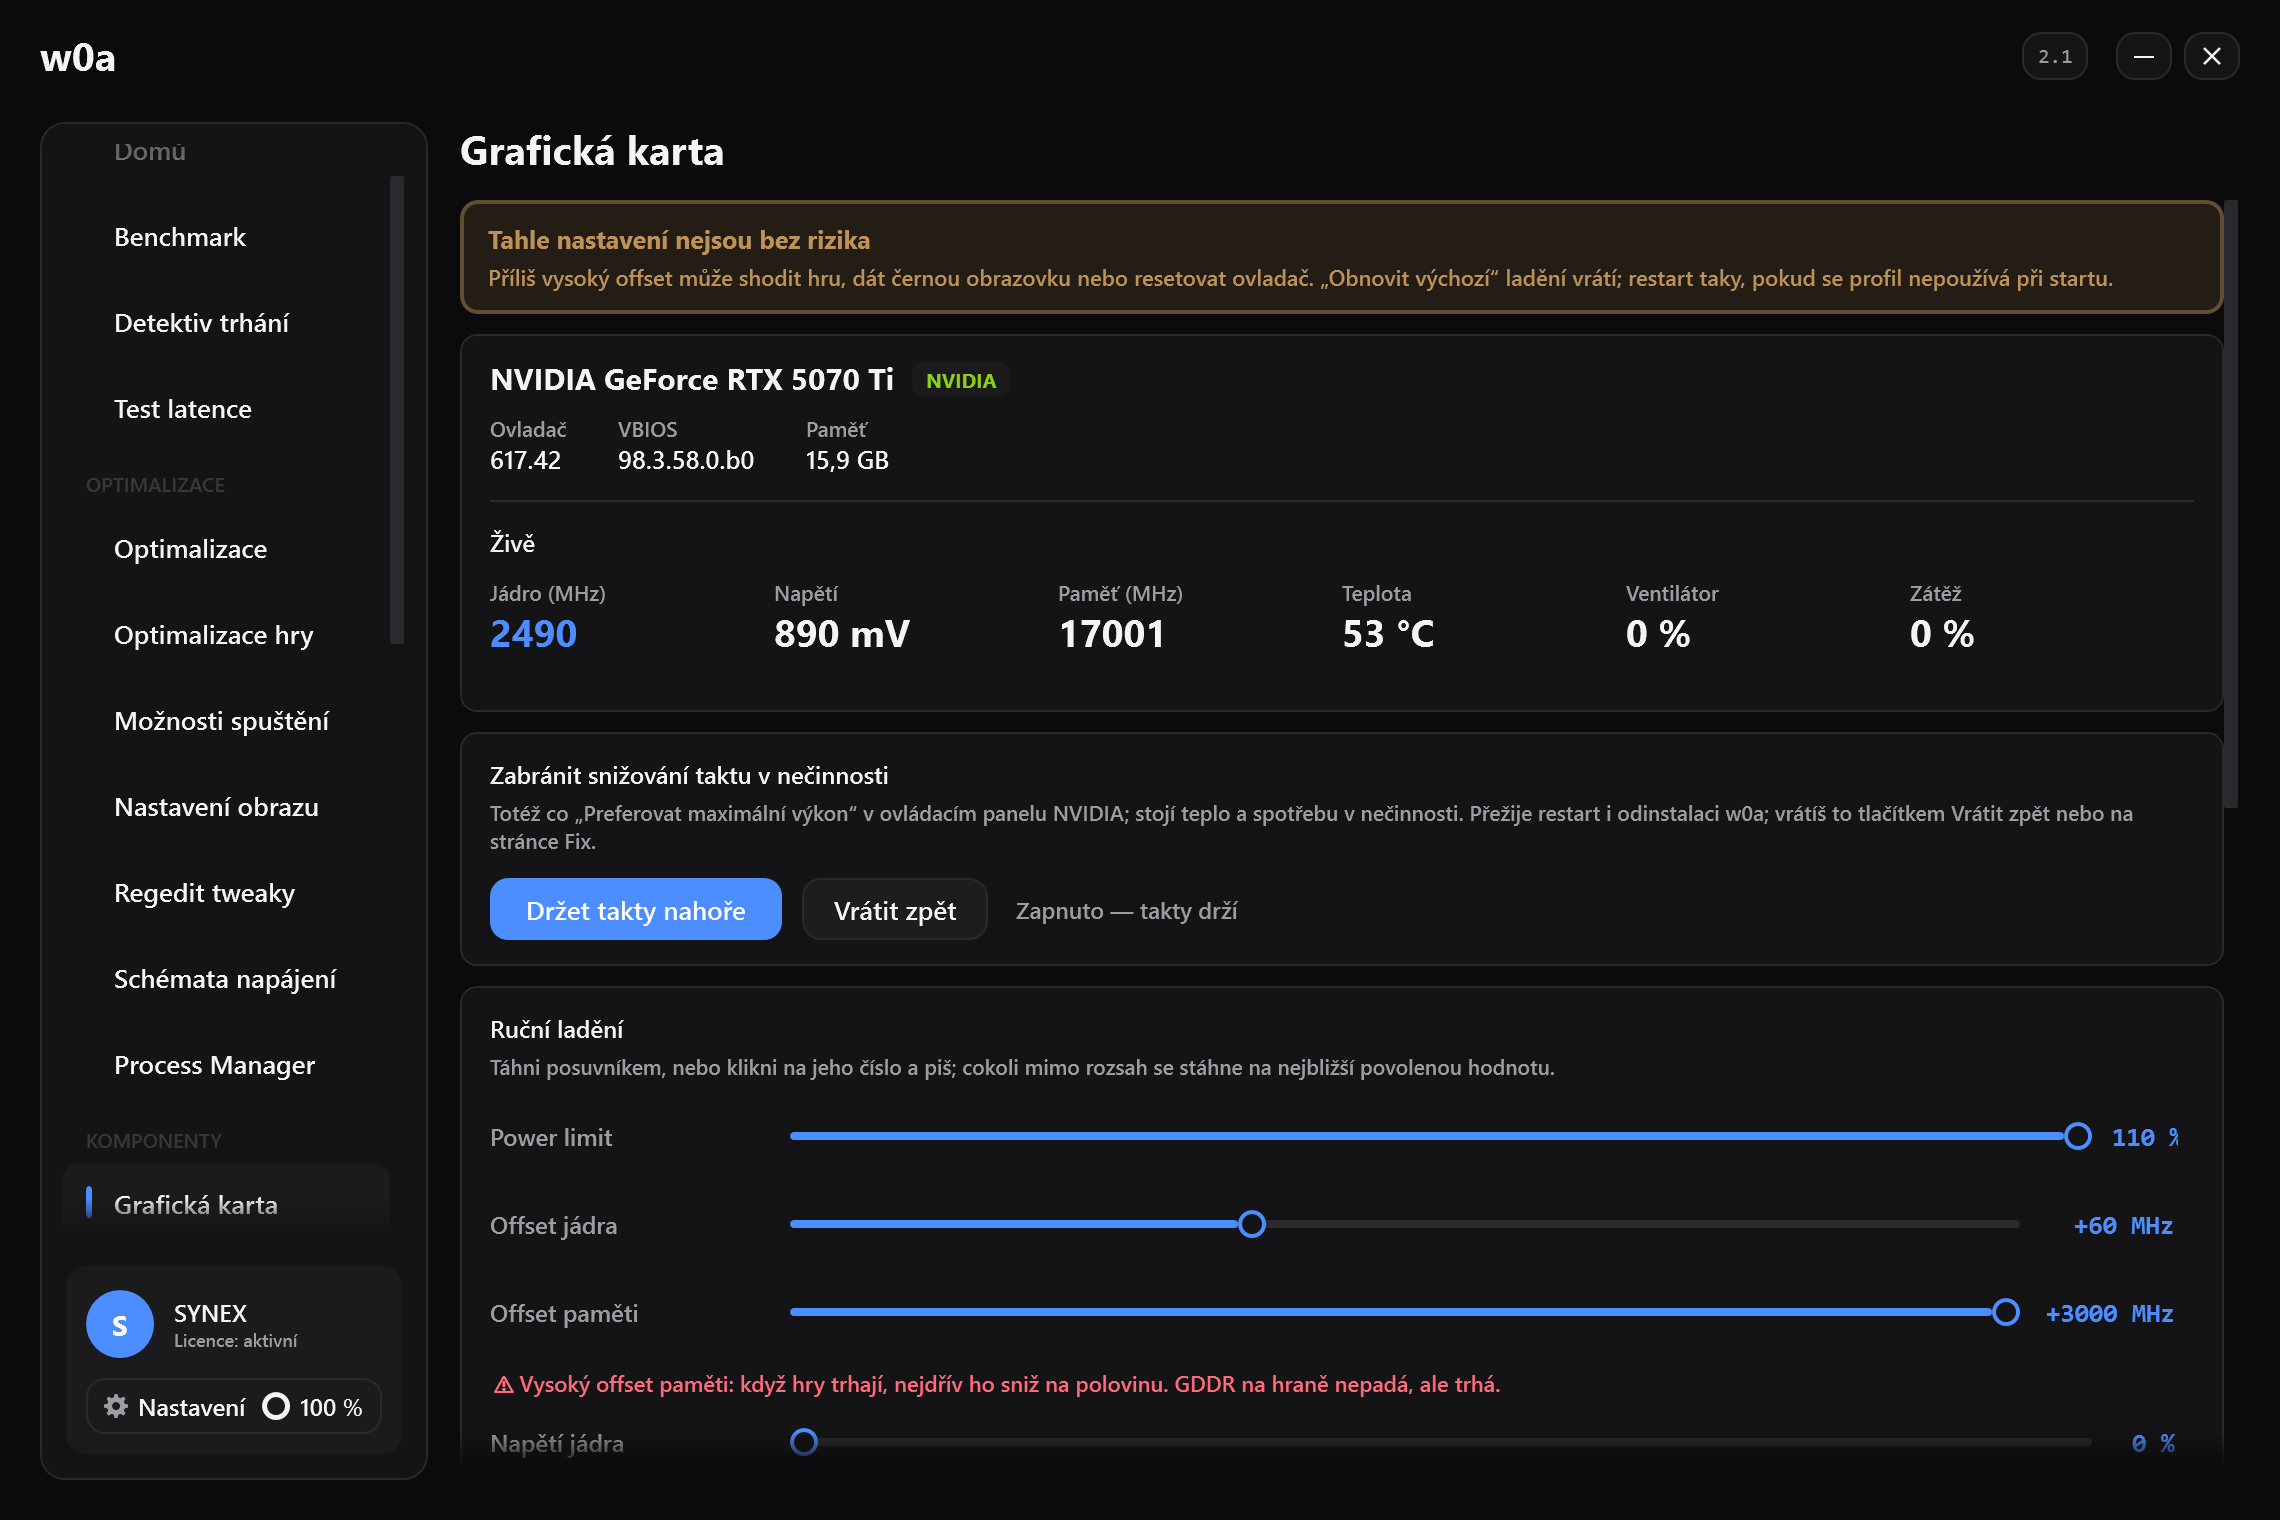Go to Test latence
This screenshot has height=1520, width=2280.
coord(183,409)
